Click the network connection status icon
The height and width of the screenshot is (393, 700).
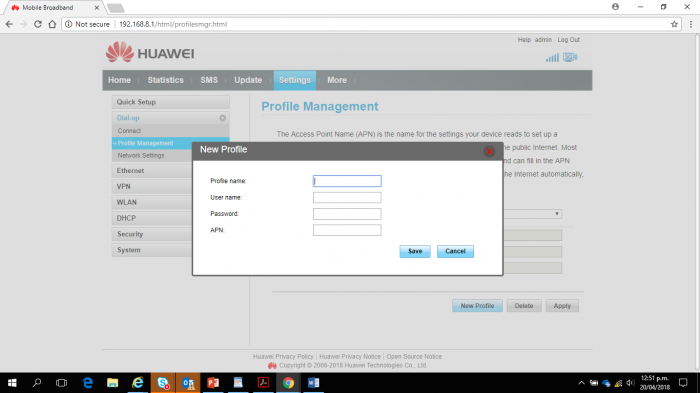click(x=570, y=57)
